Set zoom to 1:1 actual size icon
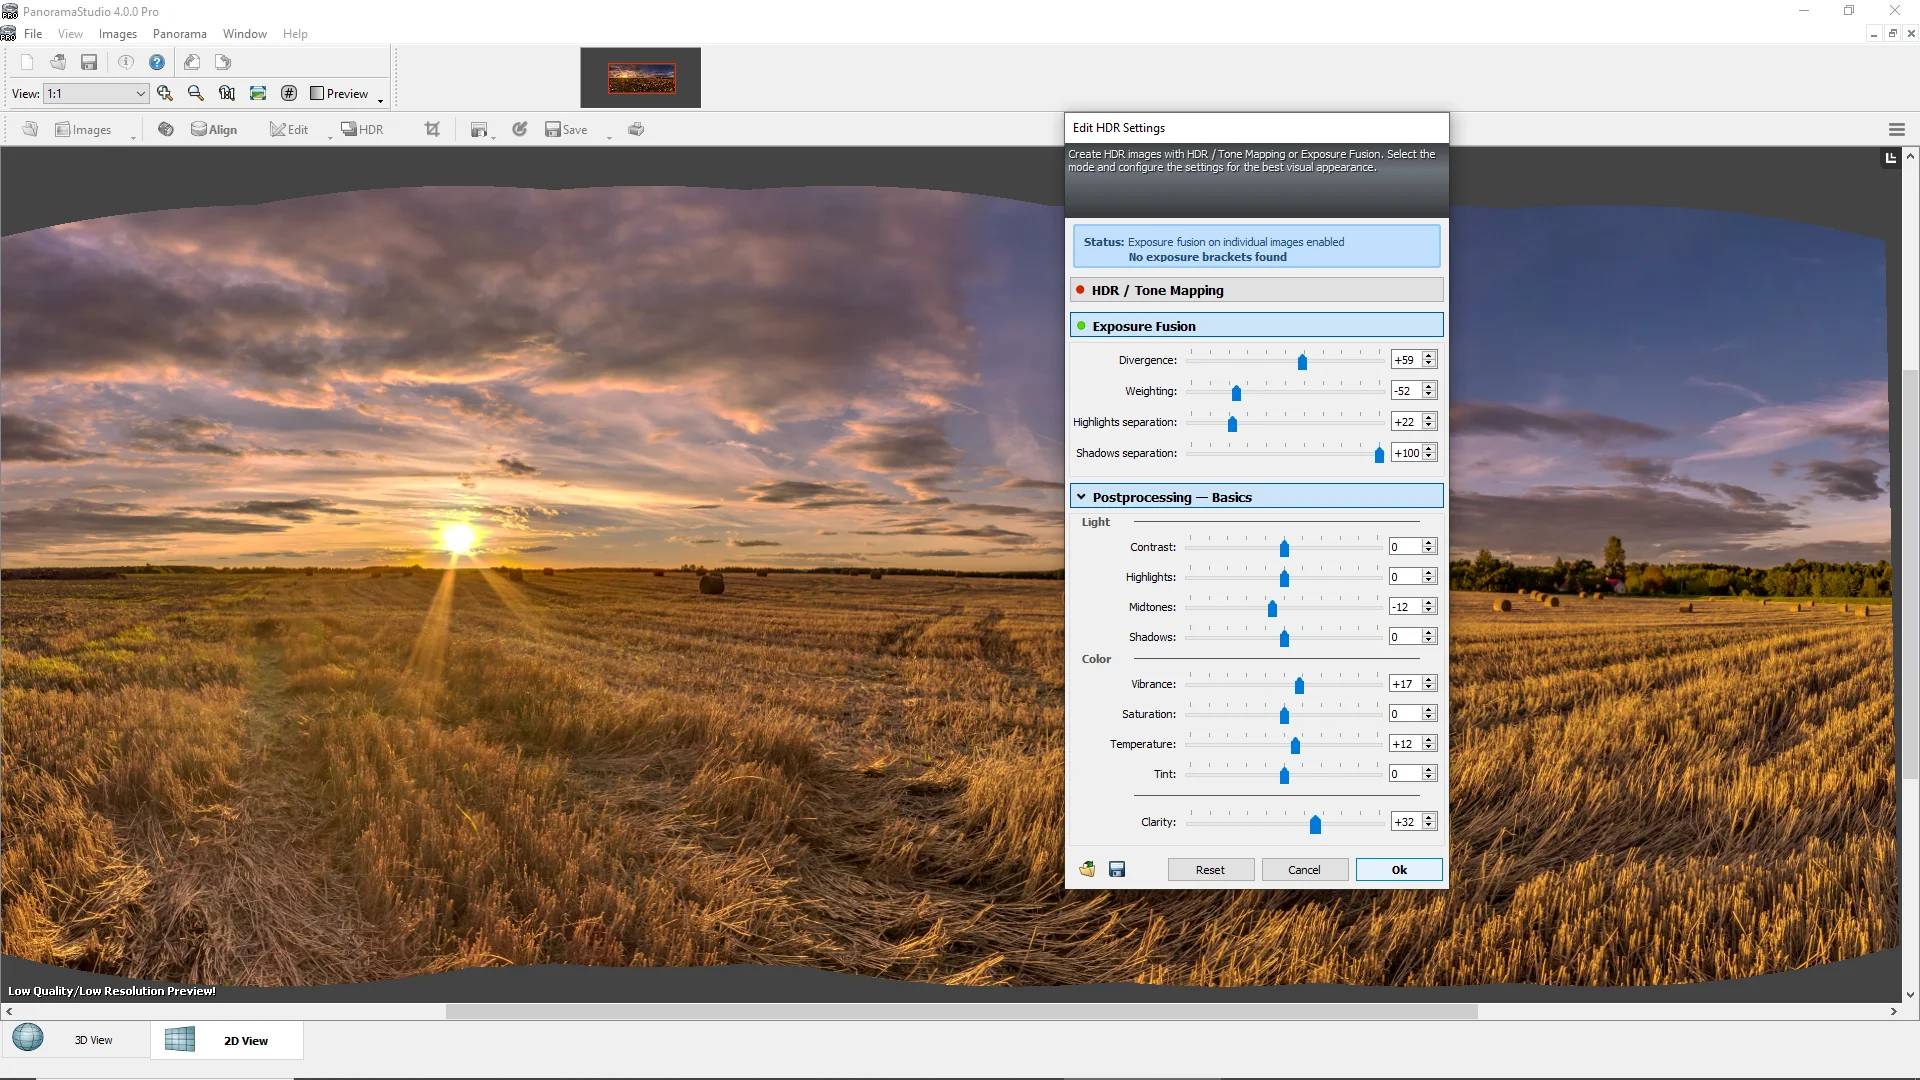The height and width of the screenshot is (1080, 1920). click(227, 93)
